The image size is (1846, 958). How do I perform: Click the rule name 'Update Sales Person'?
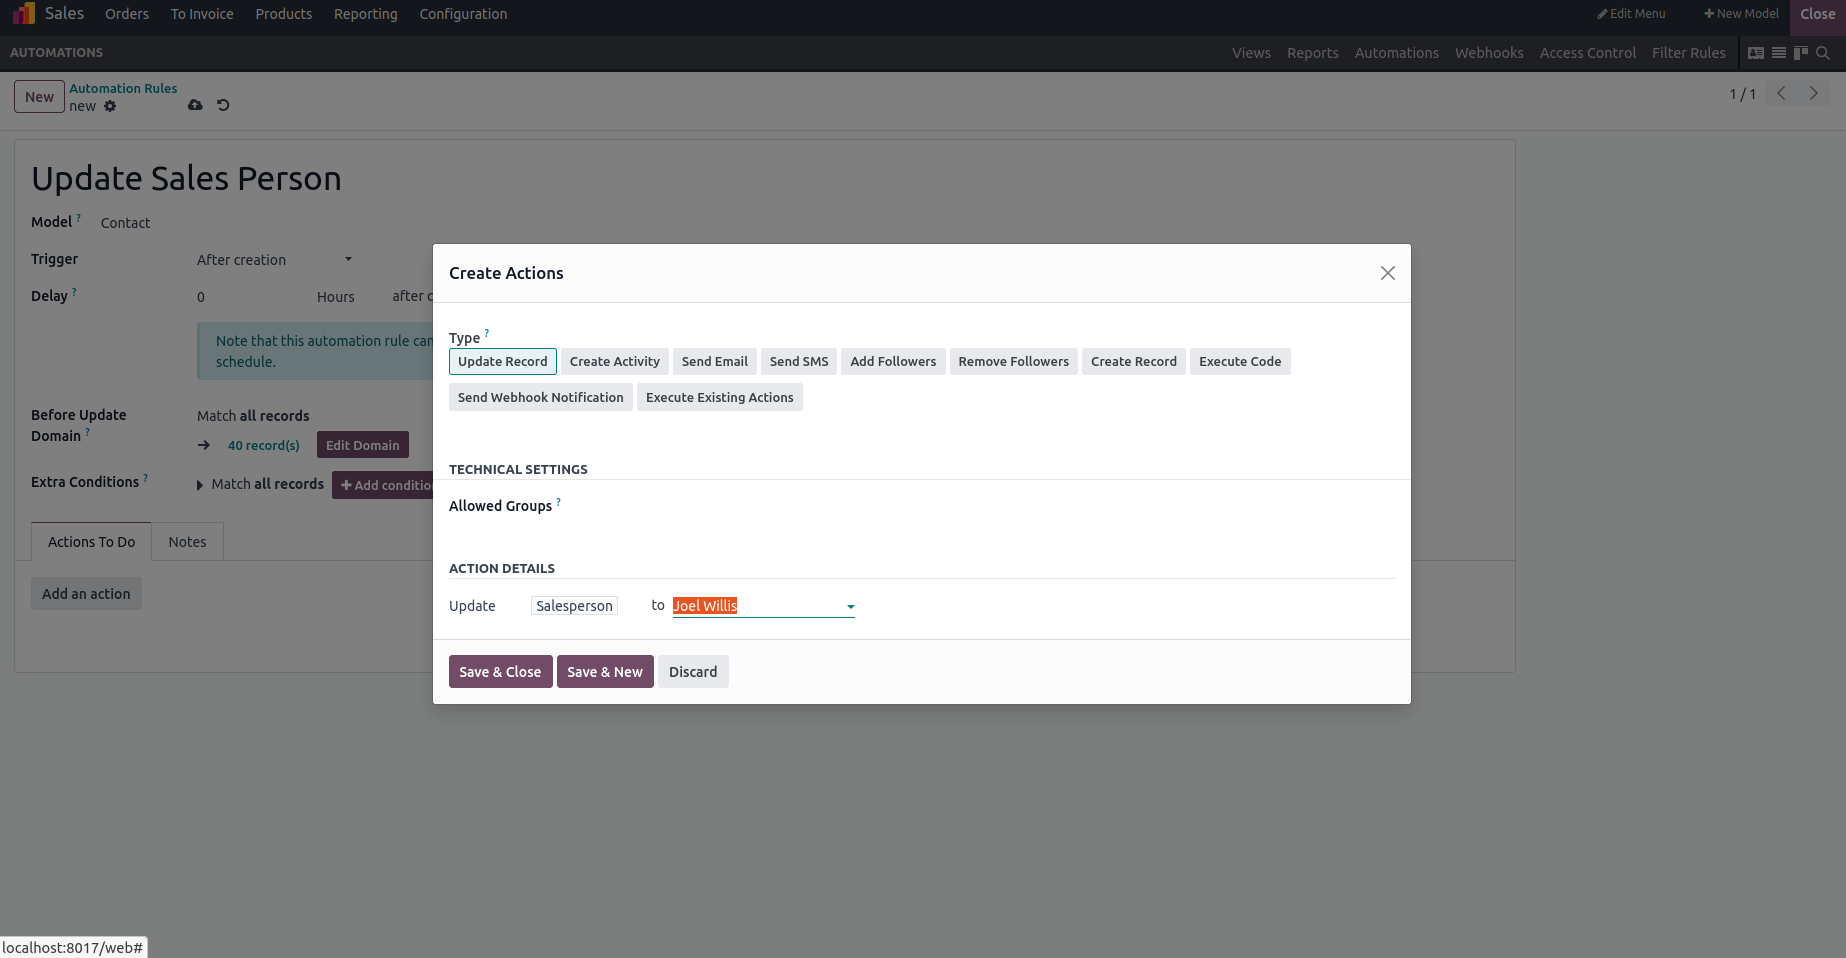[x=186, y=178]
